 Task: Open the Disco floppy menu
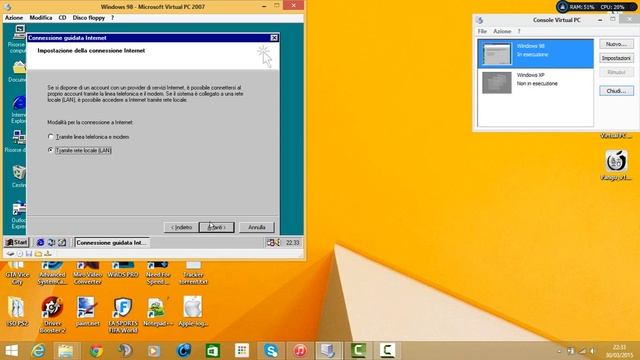point(89,18)
